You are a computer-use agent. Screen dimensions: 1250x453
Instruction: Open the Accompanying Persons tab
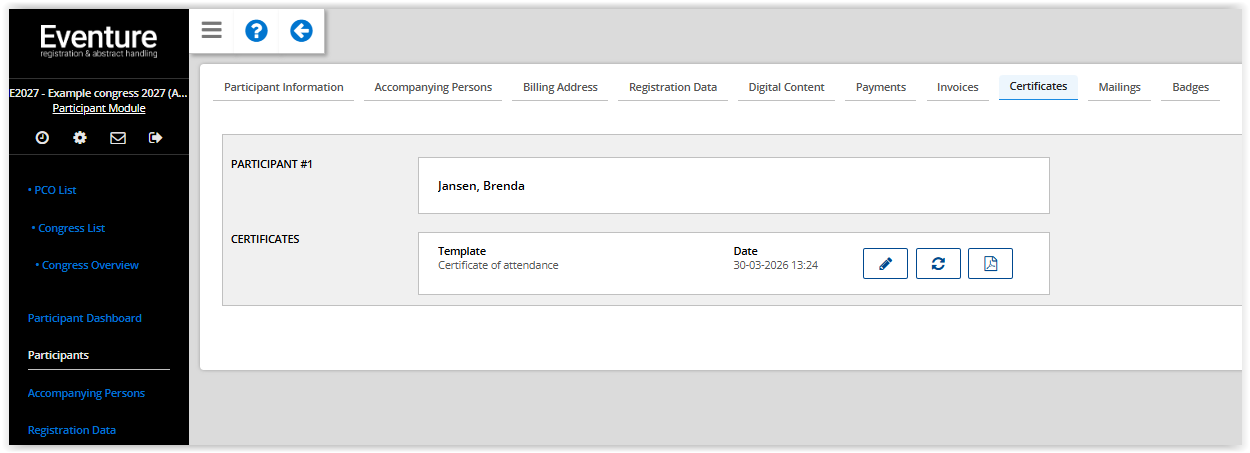(433, 88)
